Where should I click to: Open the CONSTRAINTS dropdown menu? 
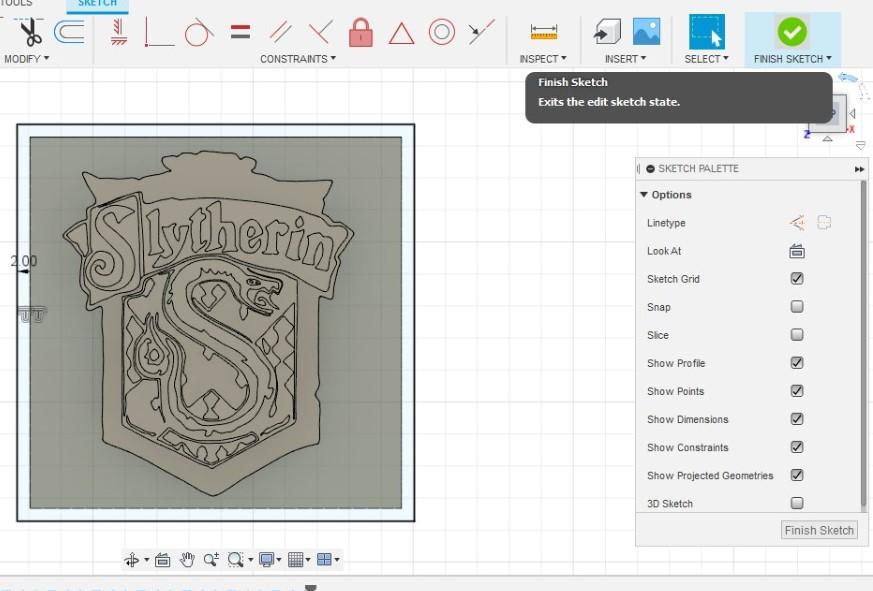[x=298, y=58]
